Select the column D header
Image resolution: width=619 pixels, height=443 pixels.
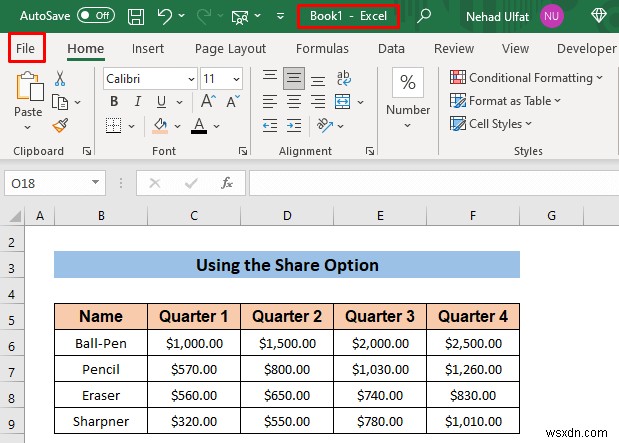287,216
